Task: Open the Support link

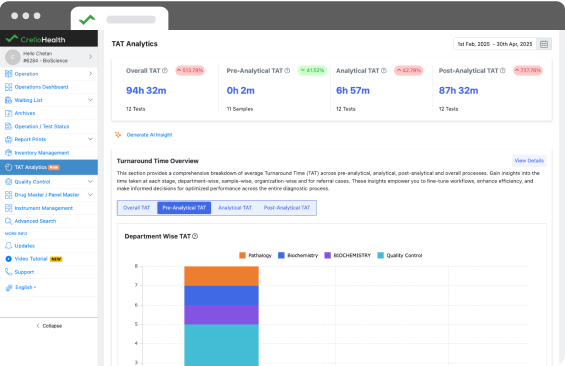Action: [24, 272]
